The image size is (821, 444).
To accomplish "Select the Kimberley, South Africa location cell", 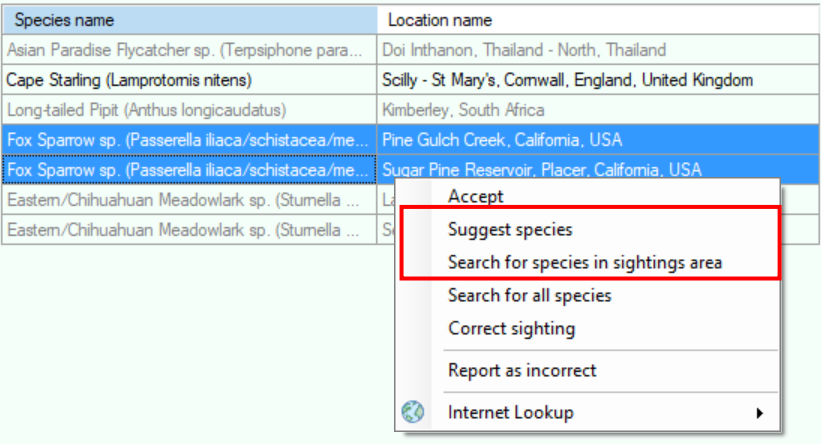I will tap(598, 110).
